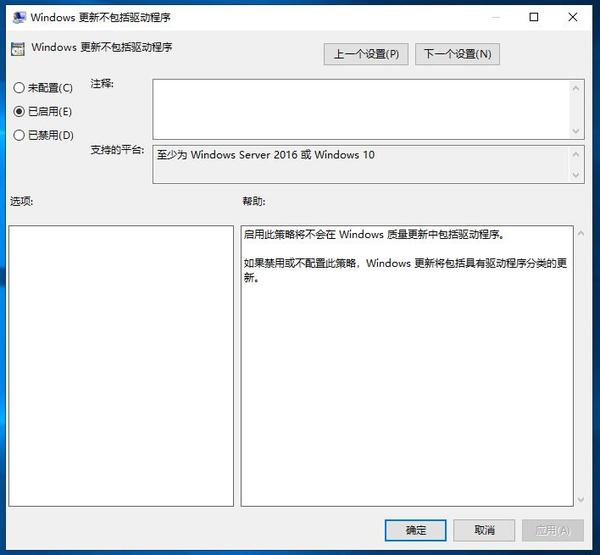The height and width of the screenshot is (555, 600).
Task: Click supported platform box scroll-up arrow
Action: [576, 154]
